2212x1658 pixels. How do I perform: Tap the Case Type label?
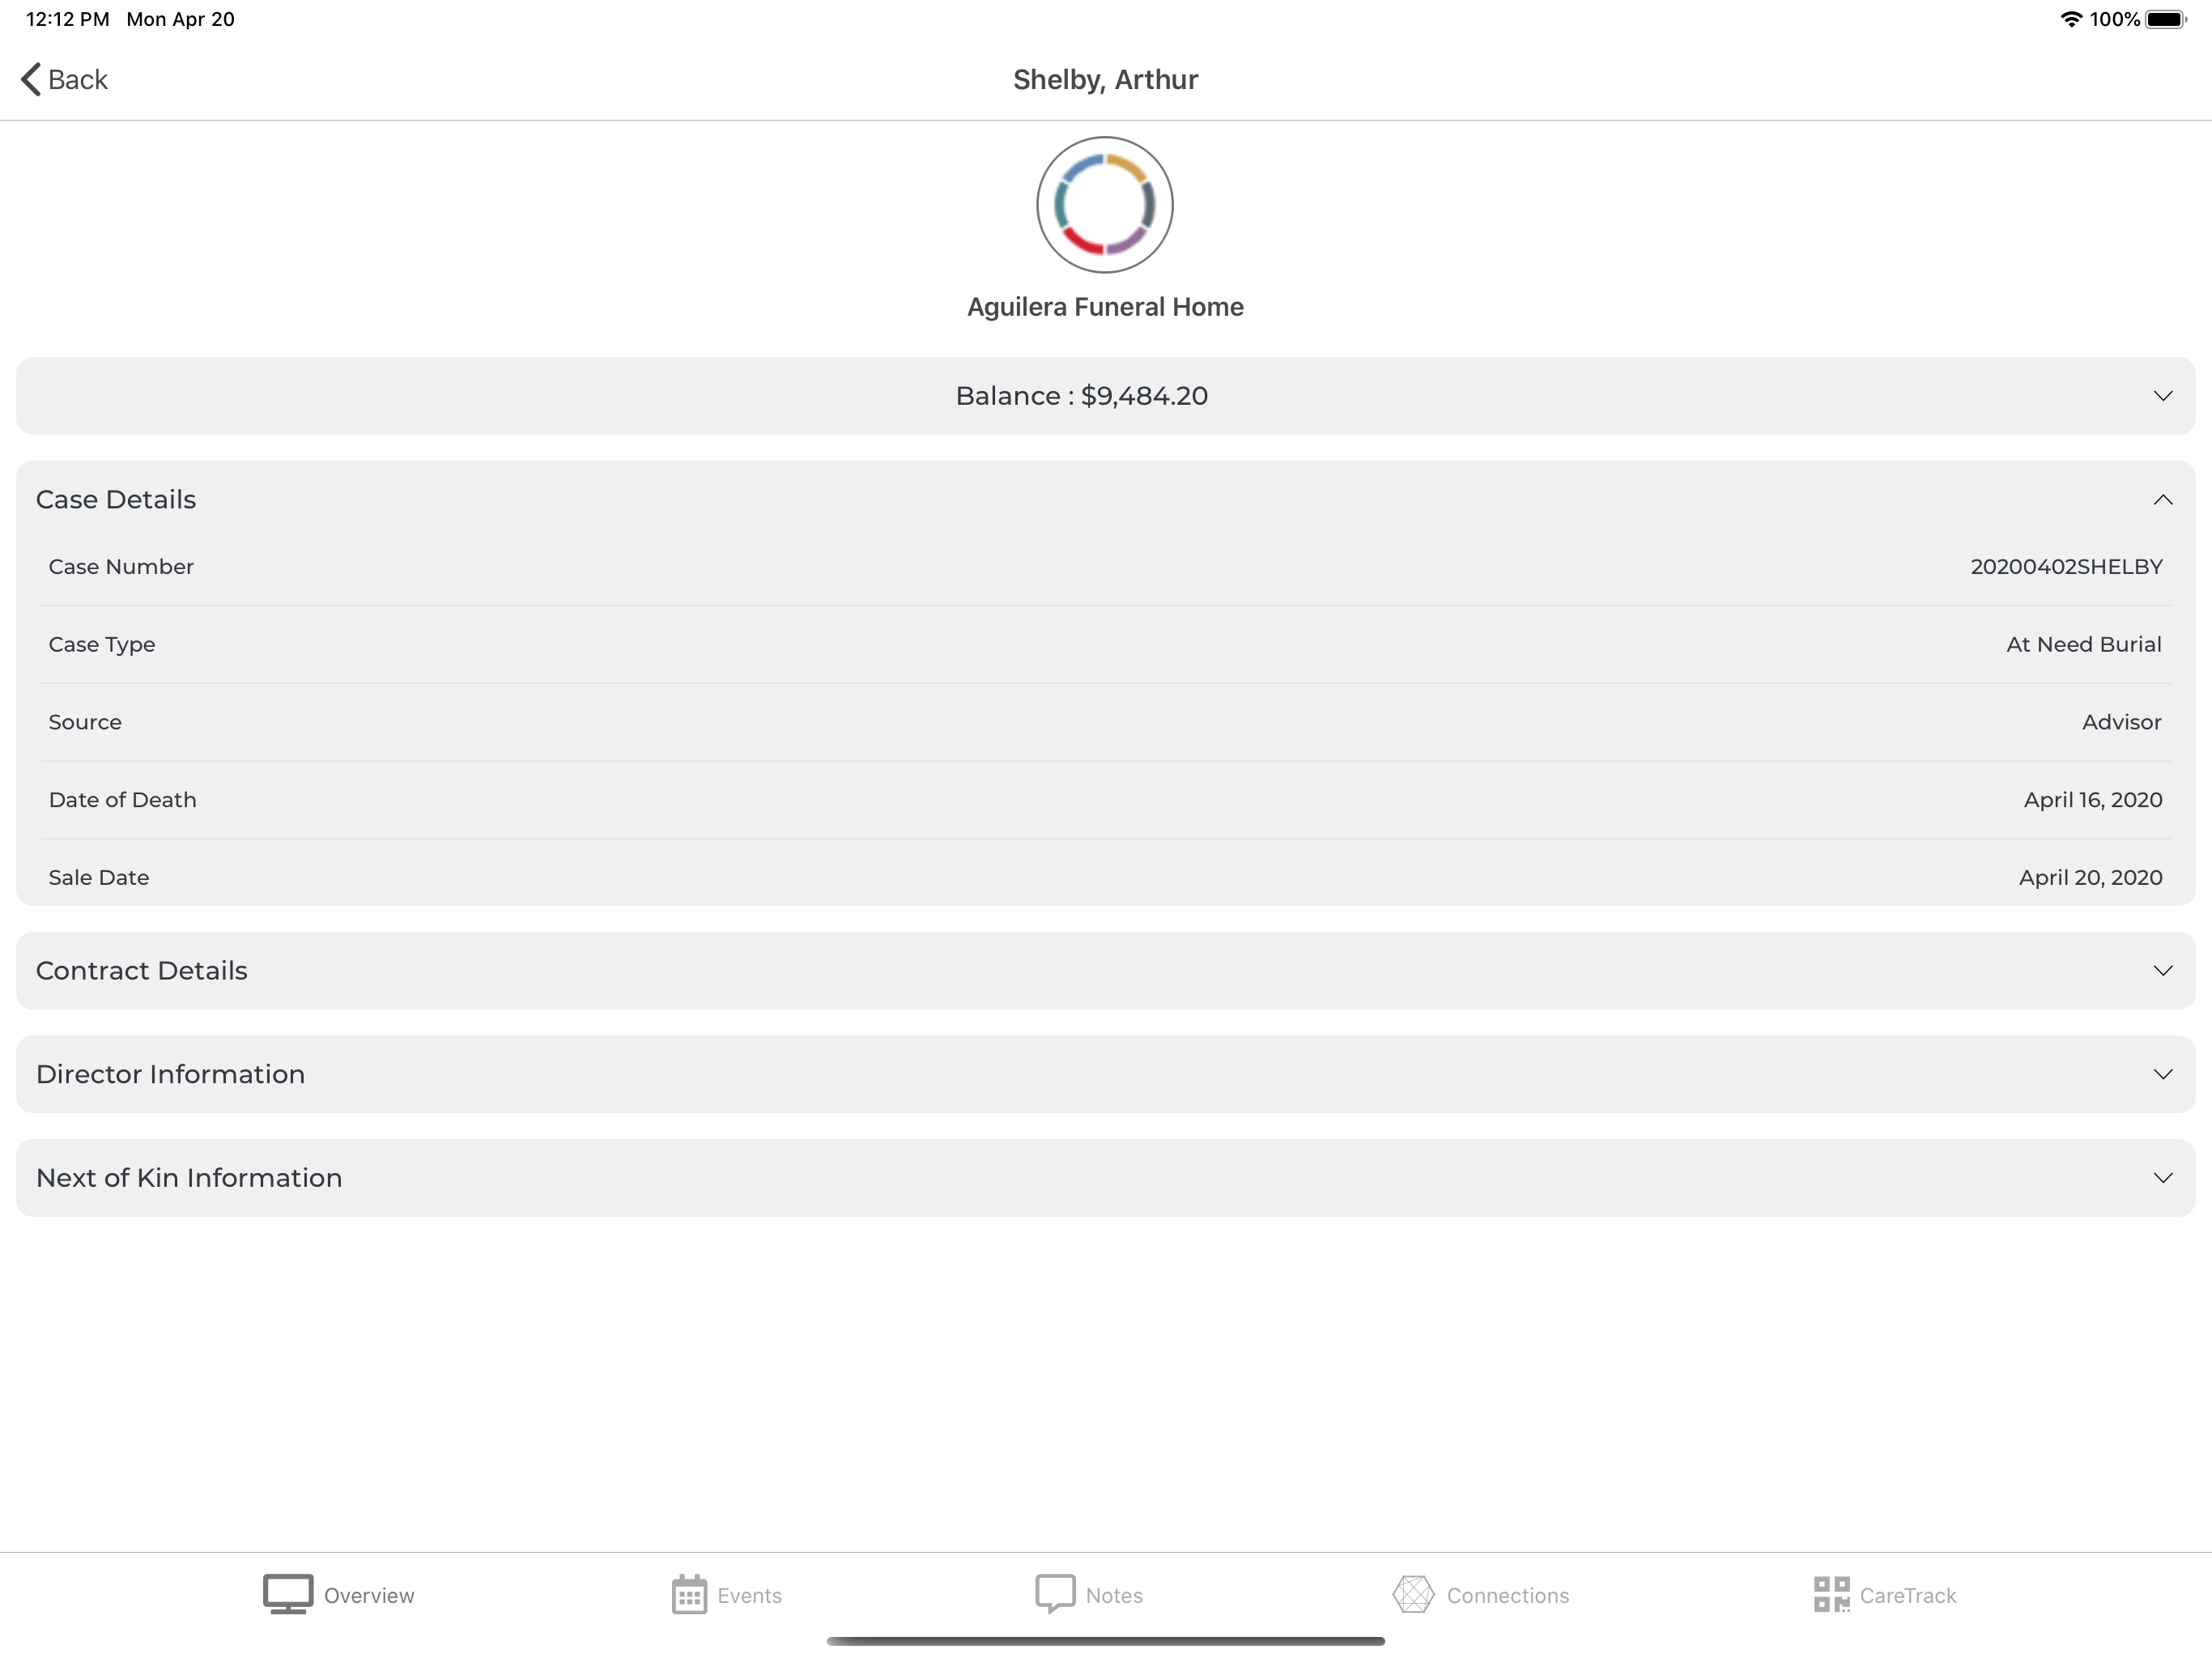tap(102, 645)
